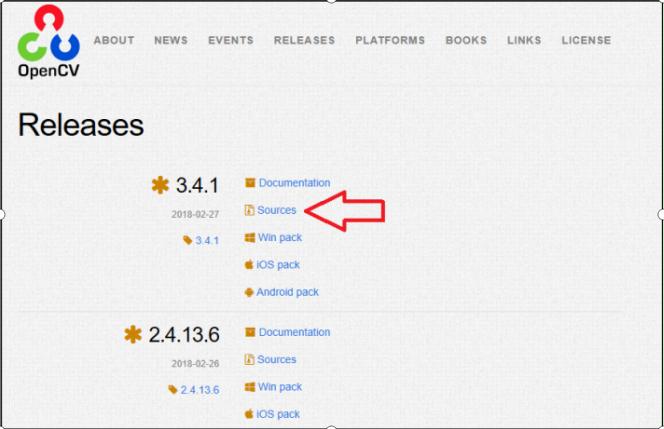Click the Releases page heading

[x=81, y=125]
